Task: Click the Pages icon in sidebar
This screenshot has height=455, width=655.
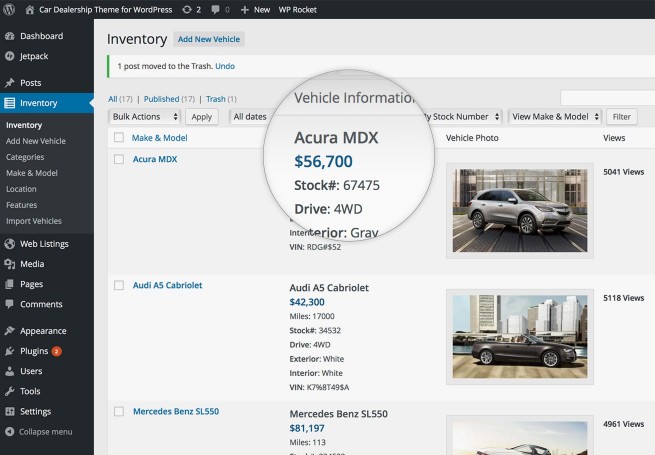Action: (x=10, y=284)
